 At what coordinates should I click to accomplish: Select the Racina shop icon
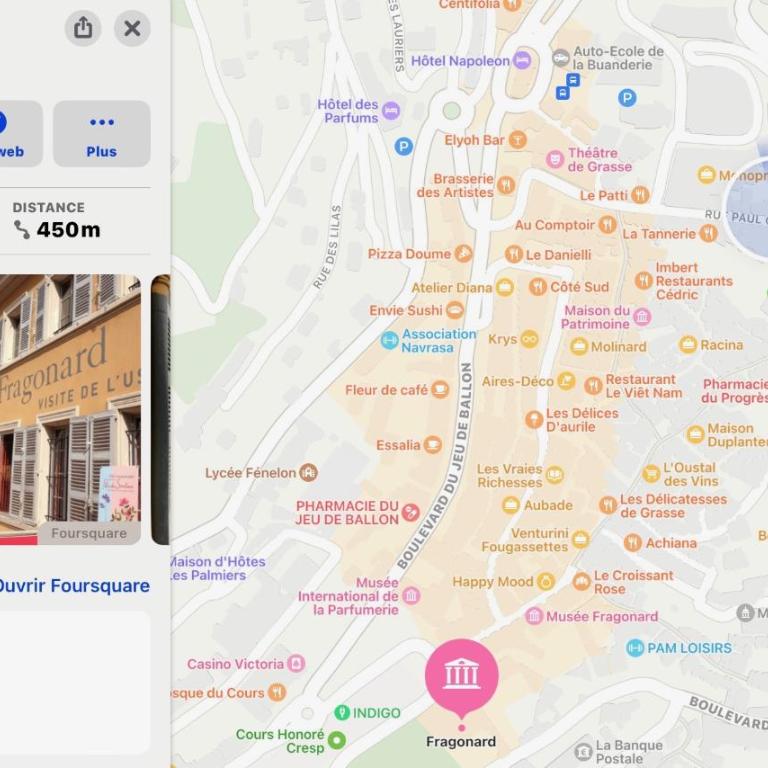point(688,345)
